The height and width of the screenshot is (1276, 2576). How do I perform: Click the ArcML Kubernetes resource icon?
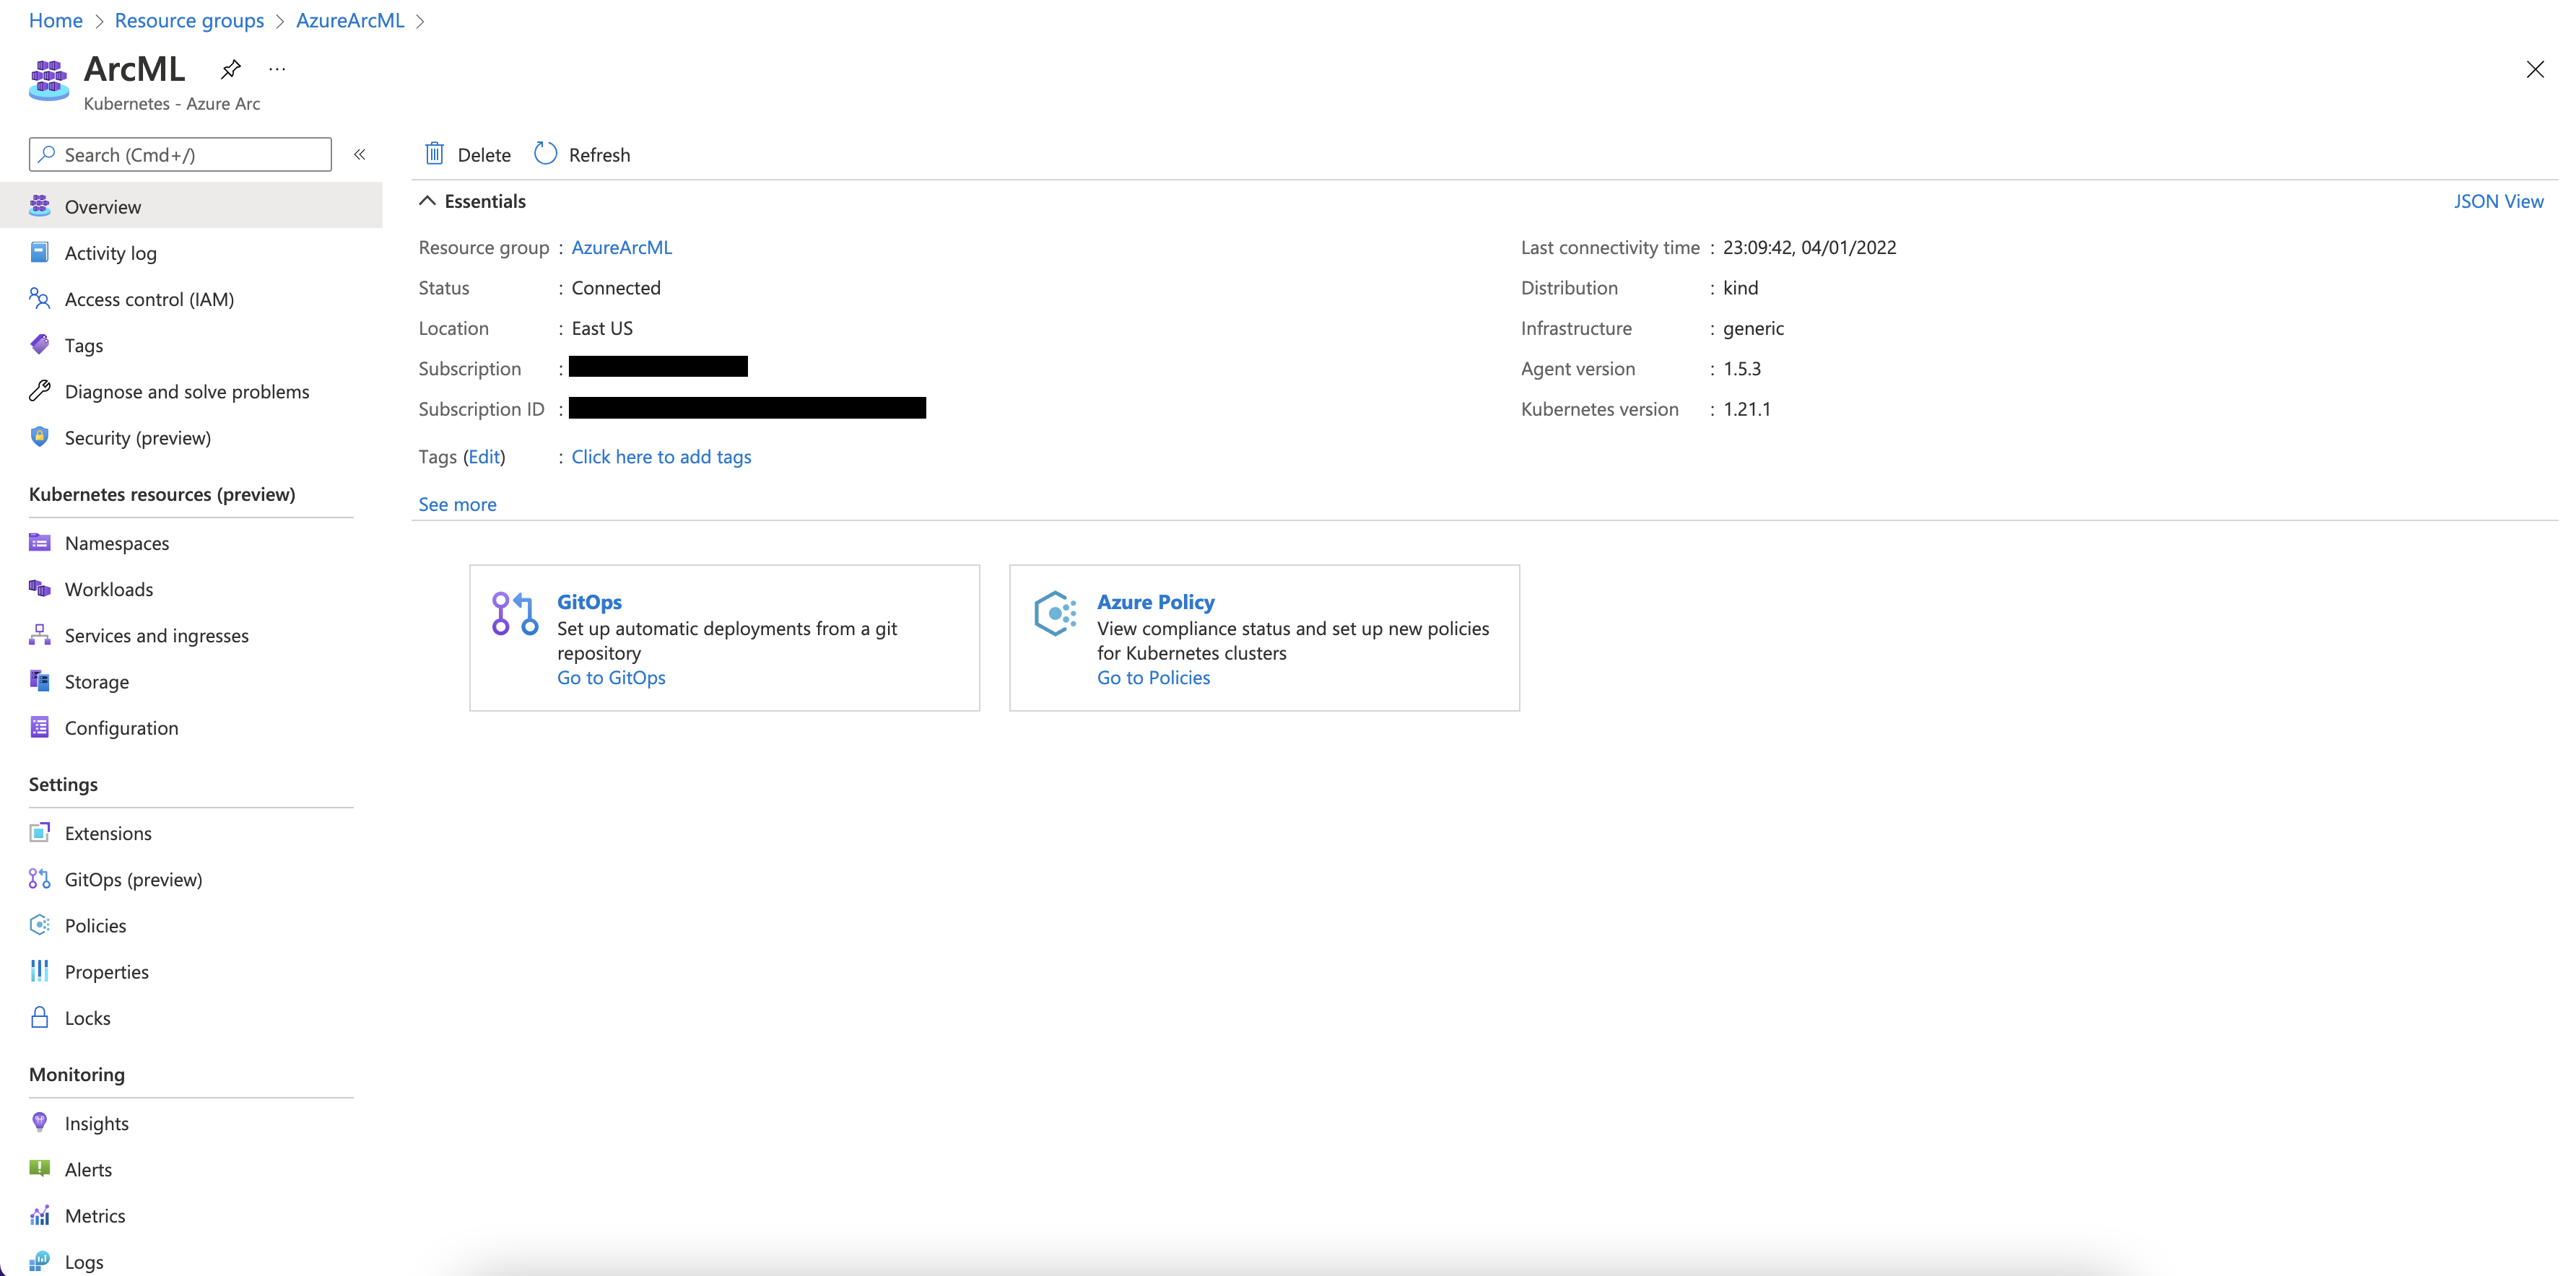point(49,80)
